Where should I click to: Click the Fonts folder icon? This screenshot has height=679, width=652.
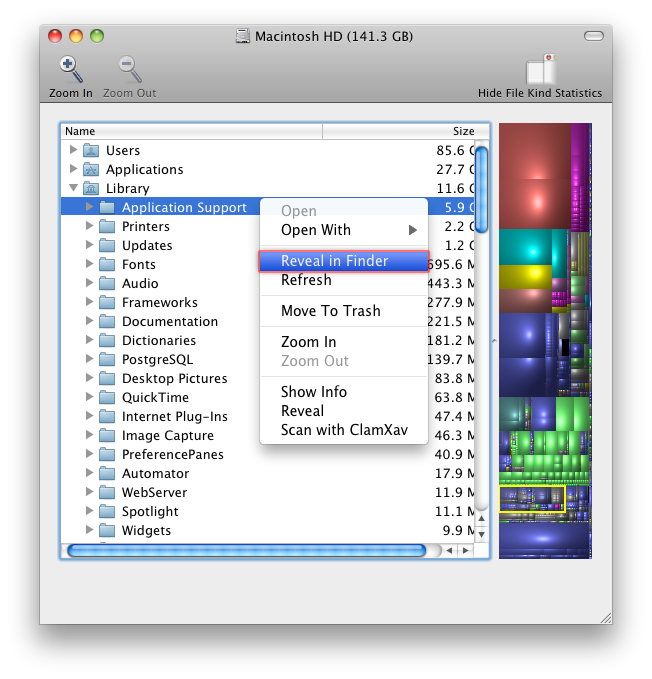107,264
